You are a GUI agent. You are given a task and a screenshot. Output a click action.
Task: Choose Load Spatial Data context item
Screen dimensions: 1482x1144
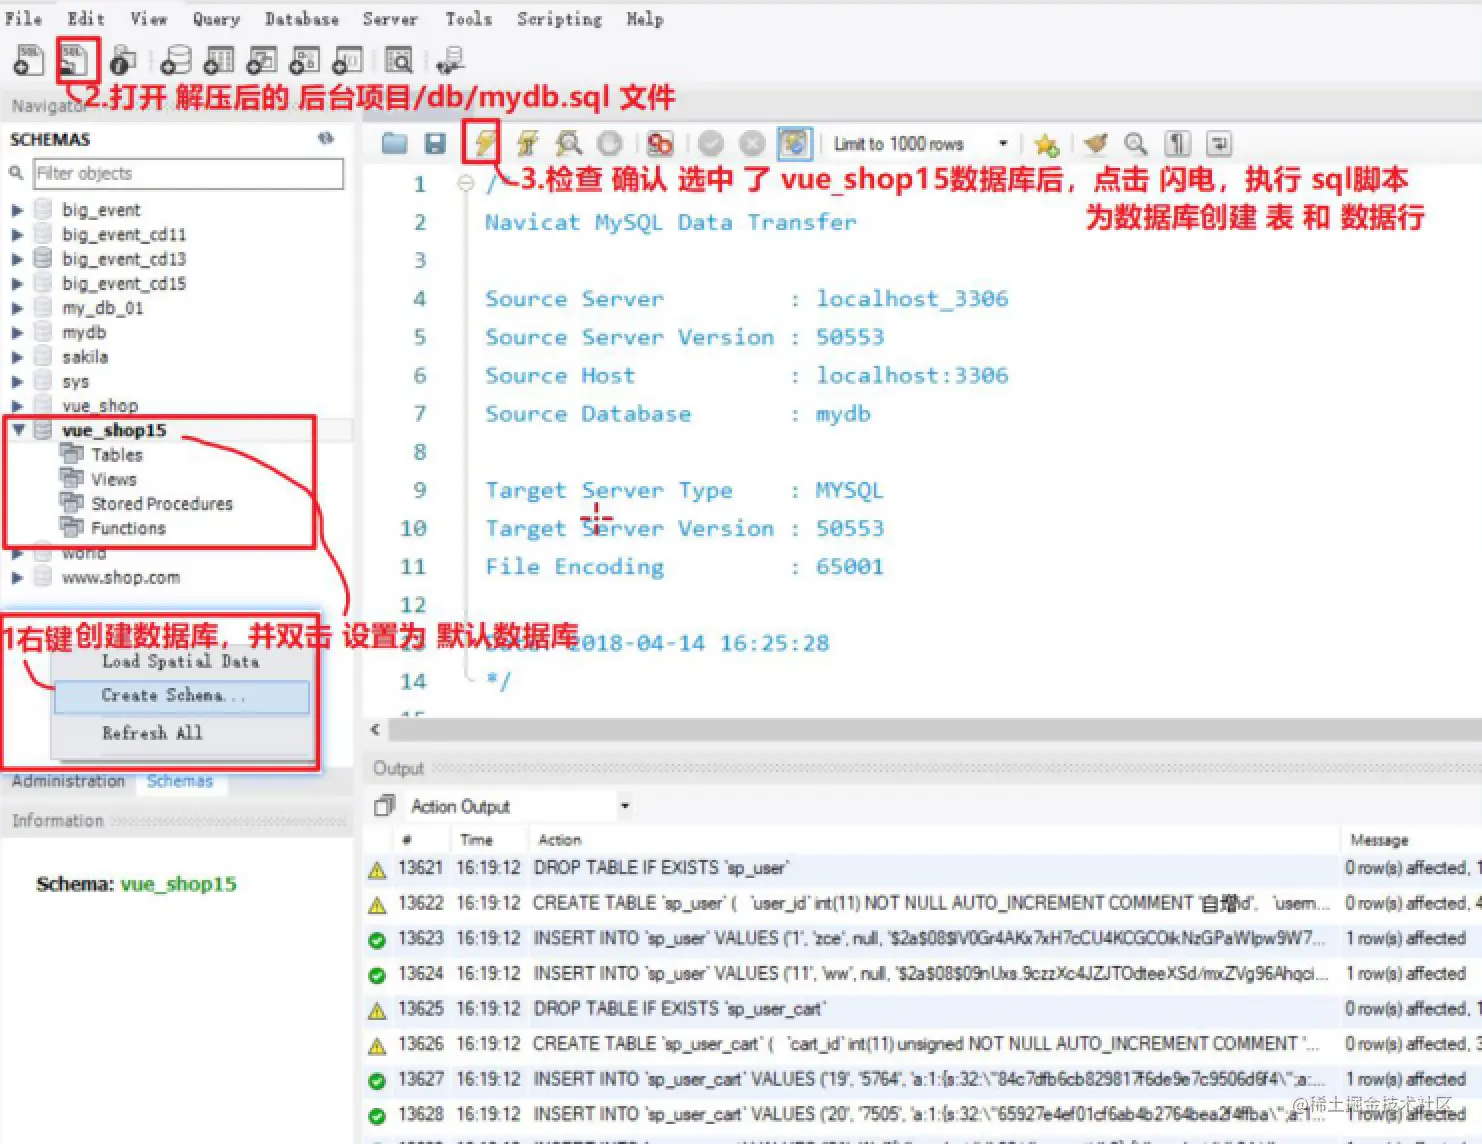pos(181,661)
